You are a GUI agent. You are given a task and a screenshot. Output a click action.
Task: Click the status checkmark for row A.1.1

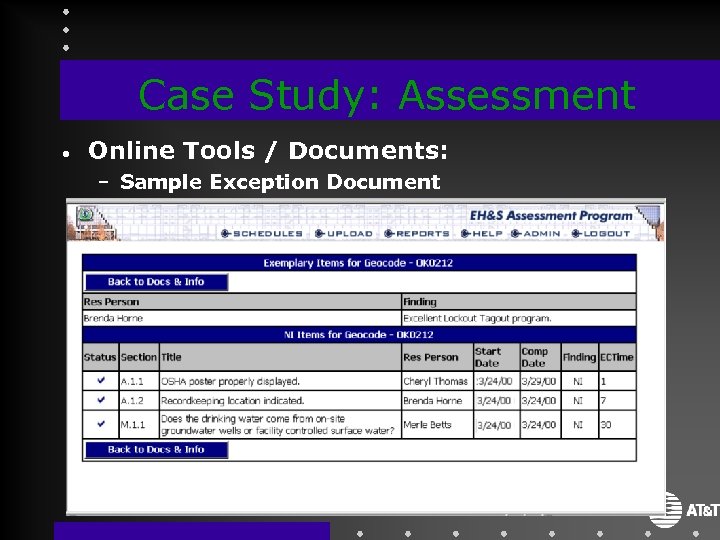[101, 380]
